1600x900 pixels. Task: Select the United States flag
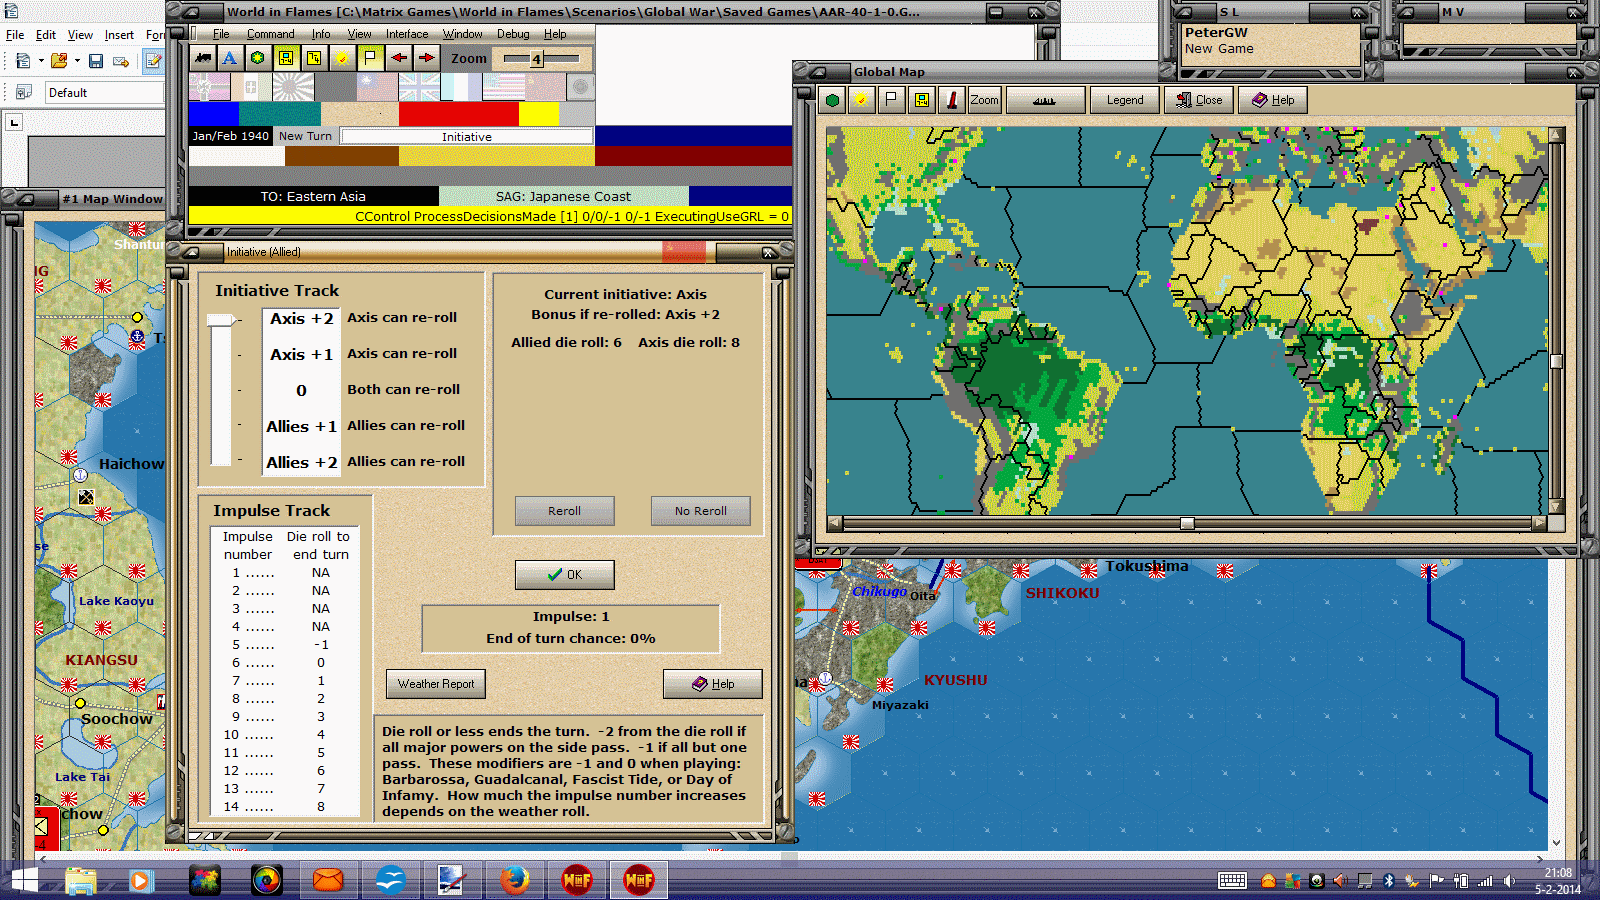[x=503, y=87]
